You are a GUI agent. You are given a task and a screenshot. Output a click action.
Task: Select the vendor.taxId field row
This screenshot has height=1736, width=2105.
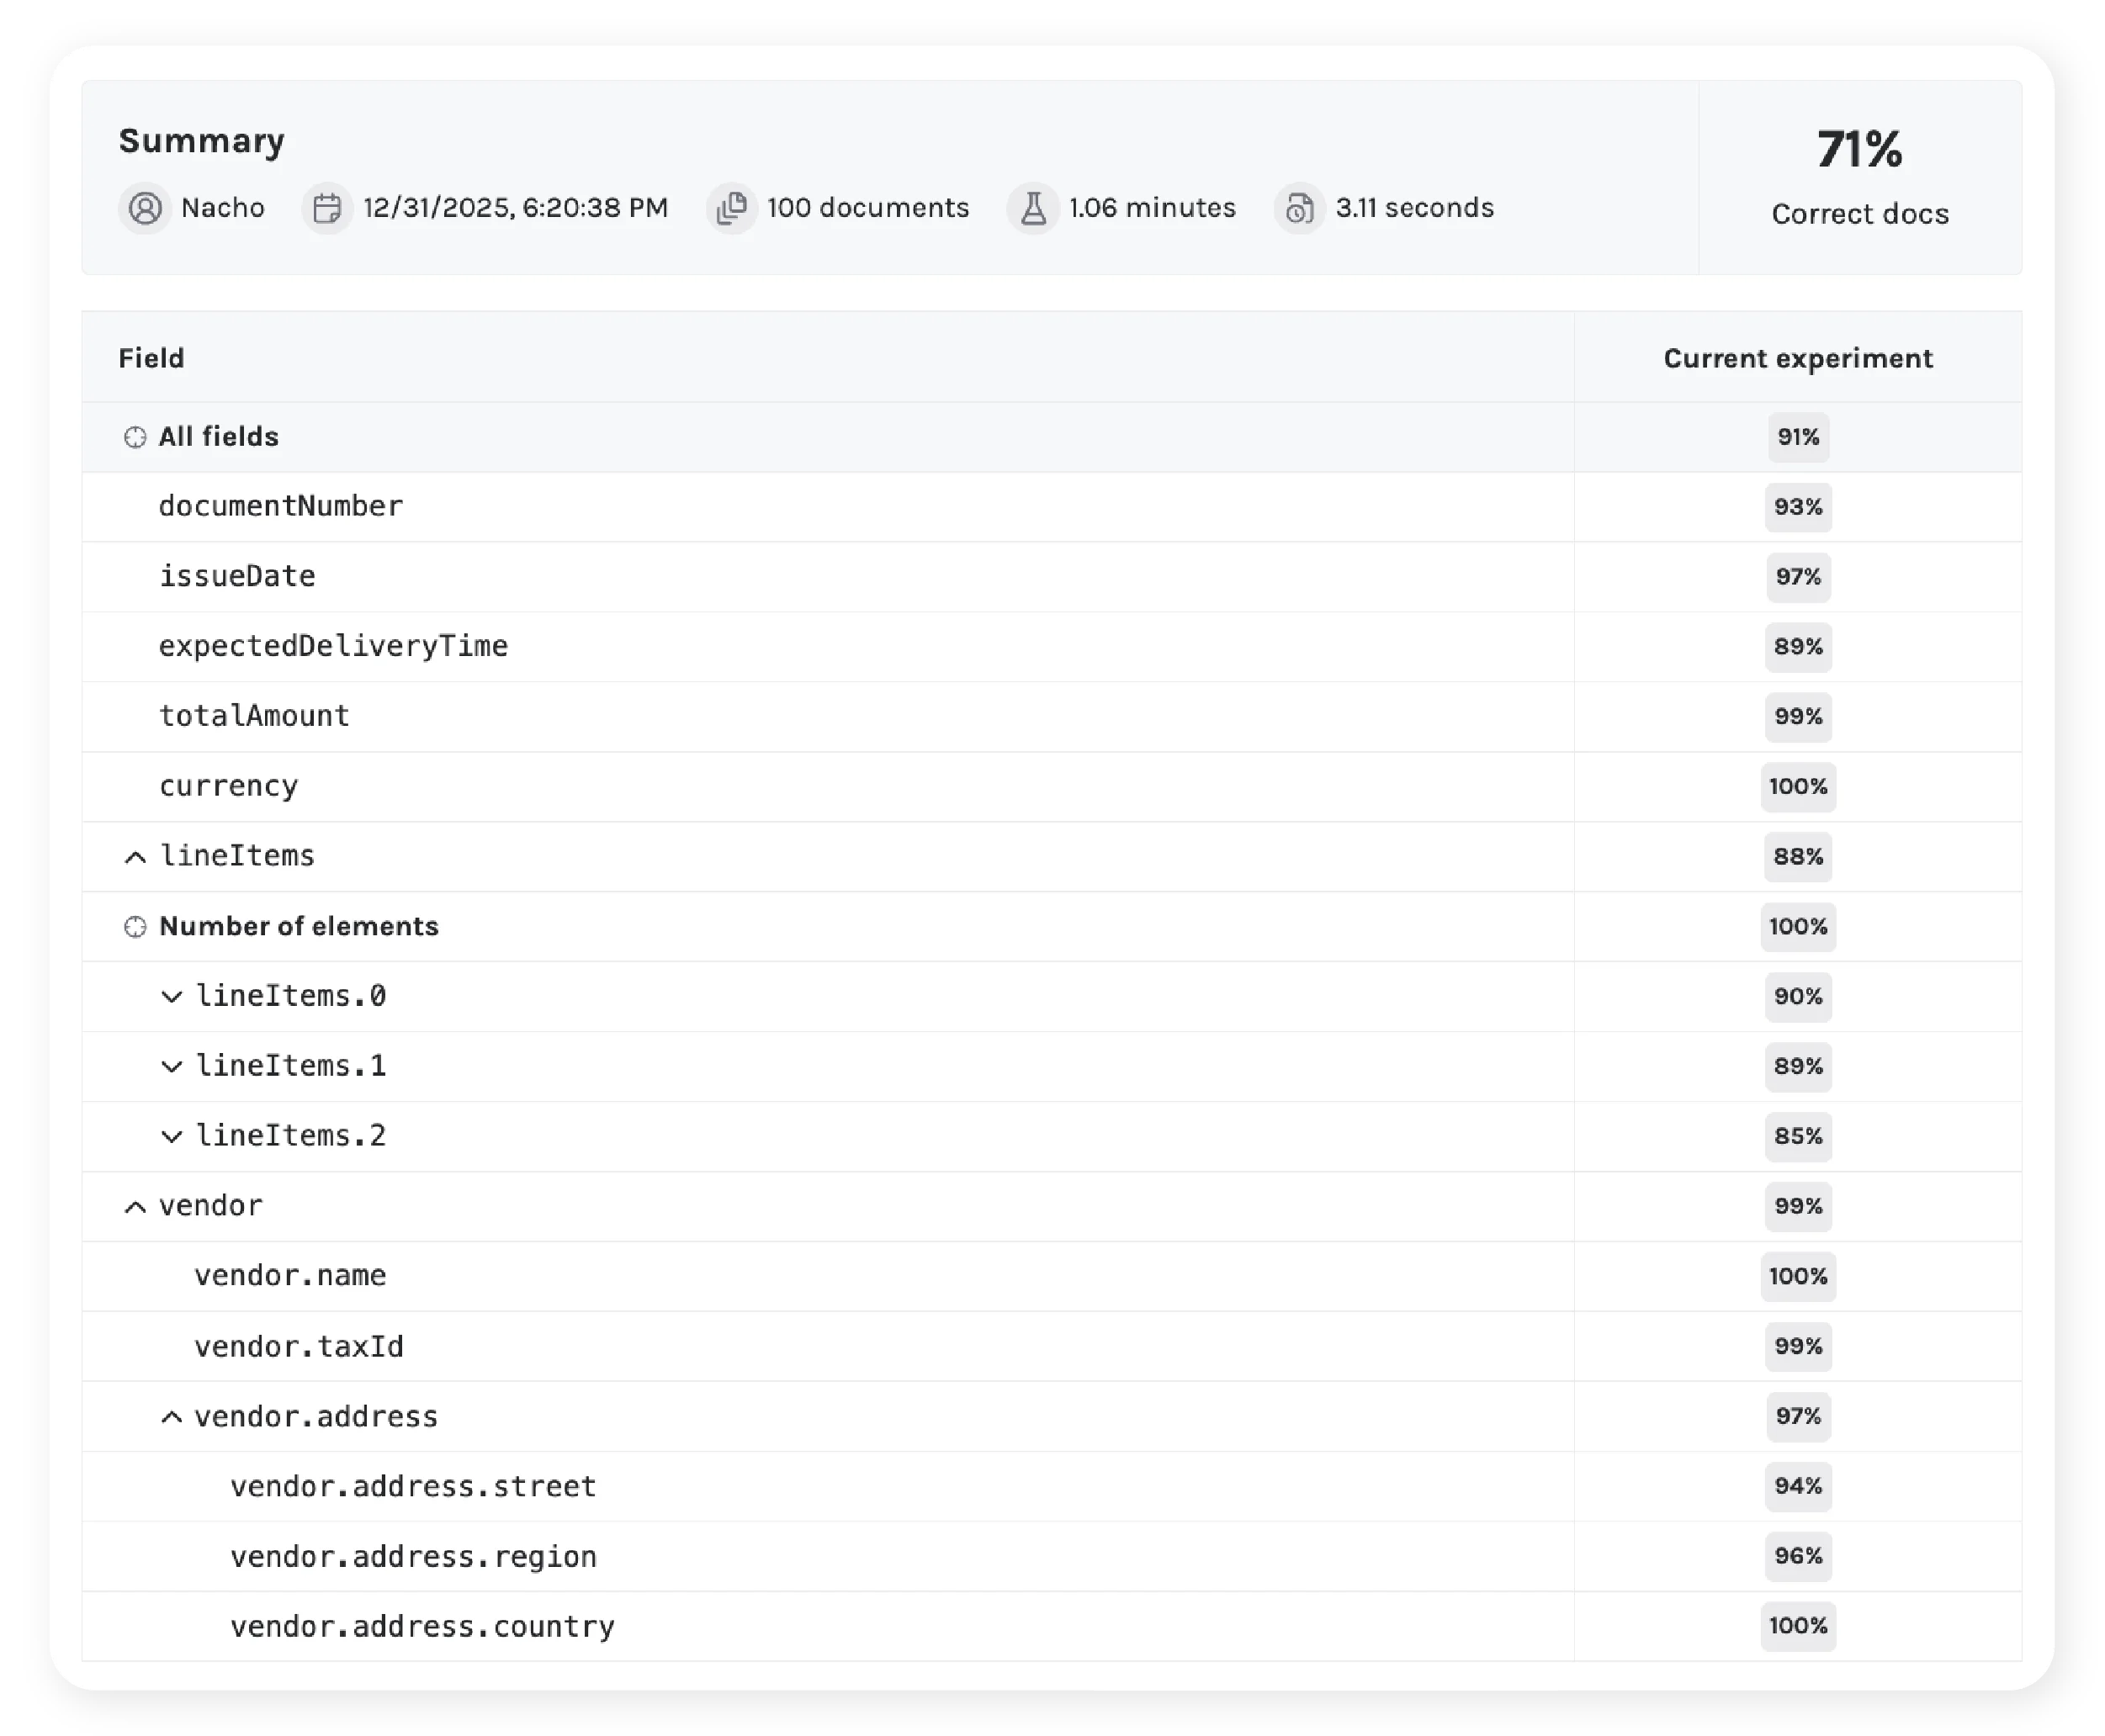click(x=1052, y=1347)
